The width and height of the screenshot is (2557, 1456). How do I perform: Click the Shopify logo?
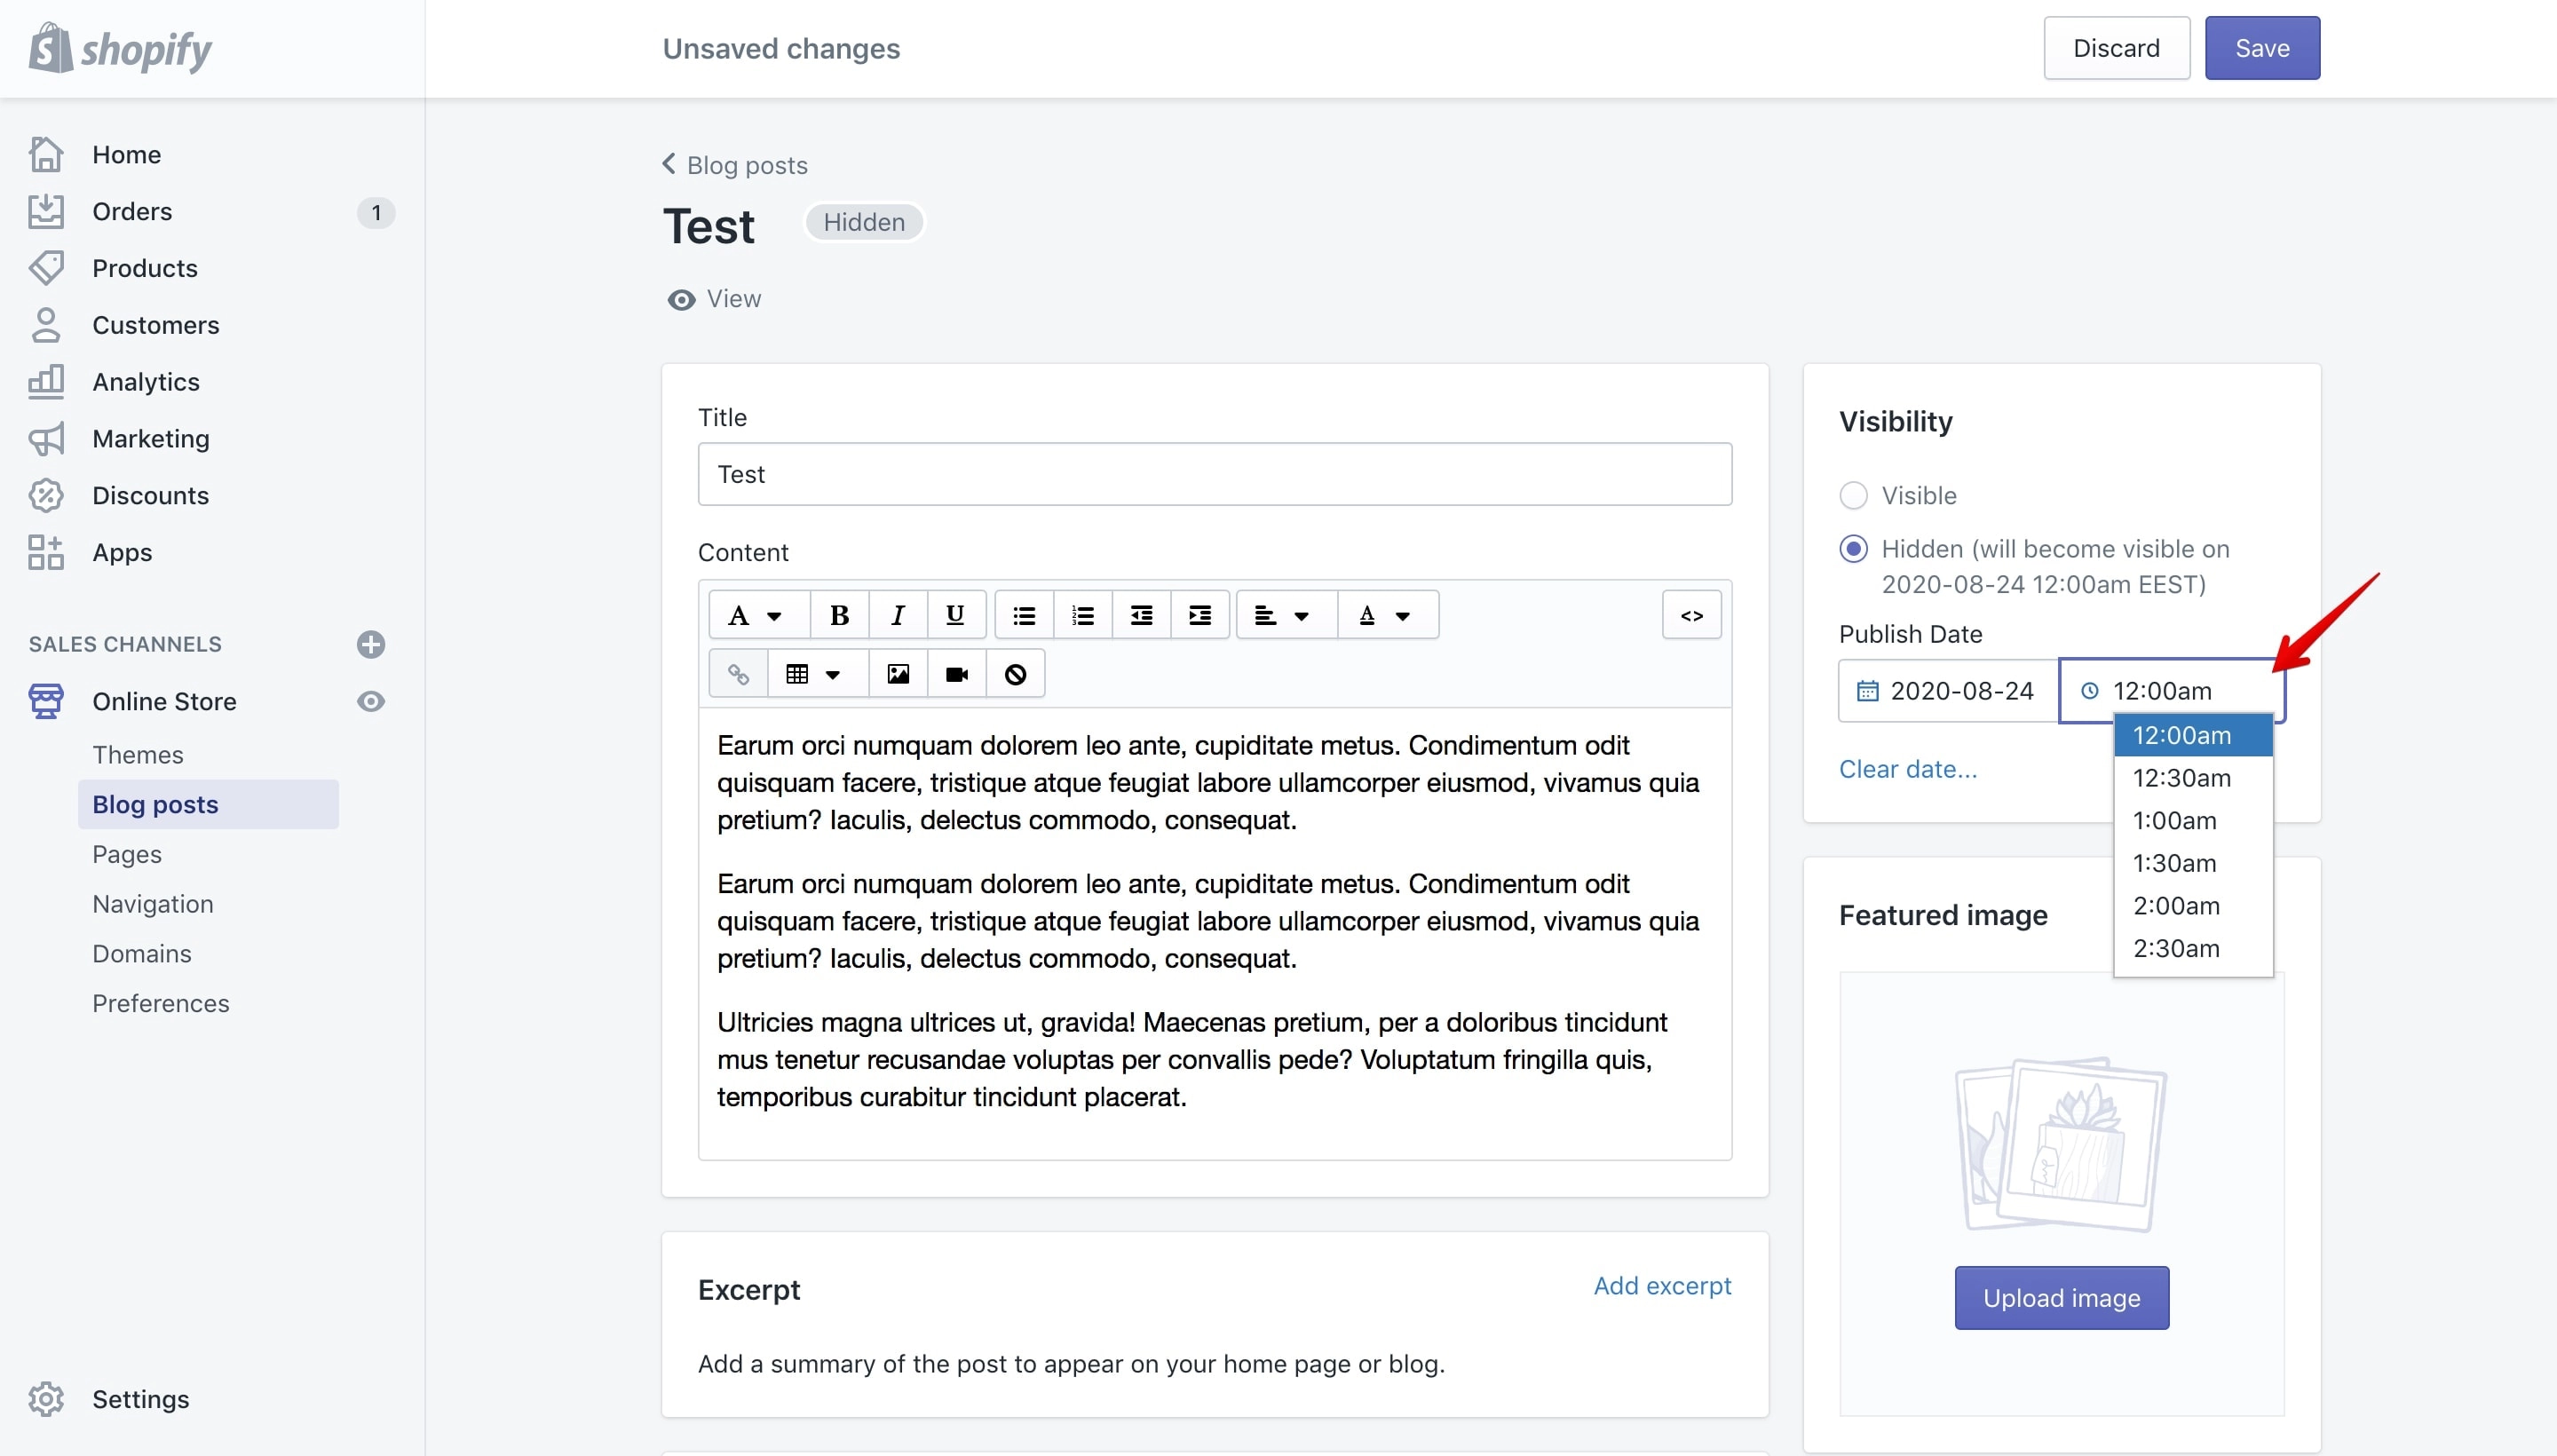coord(120,48)
